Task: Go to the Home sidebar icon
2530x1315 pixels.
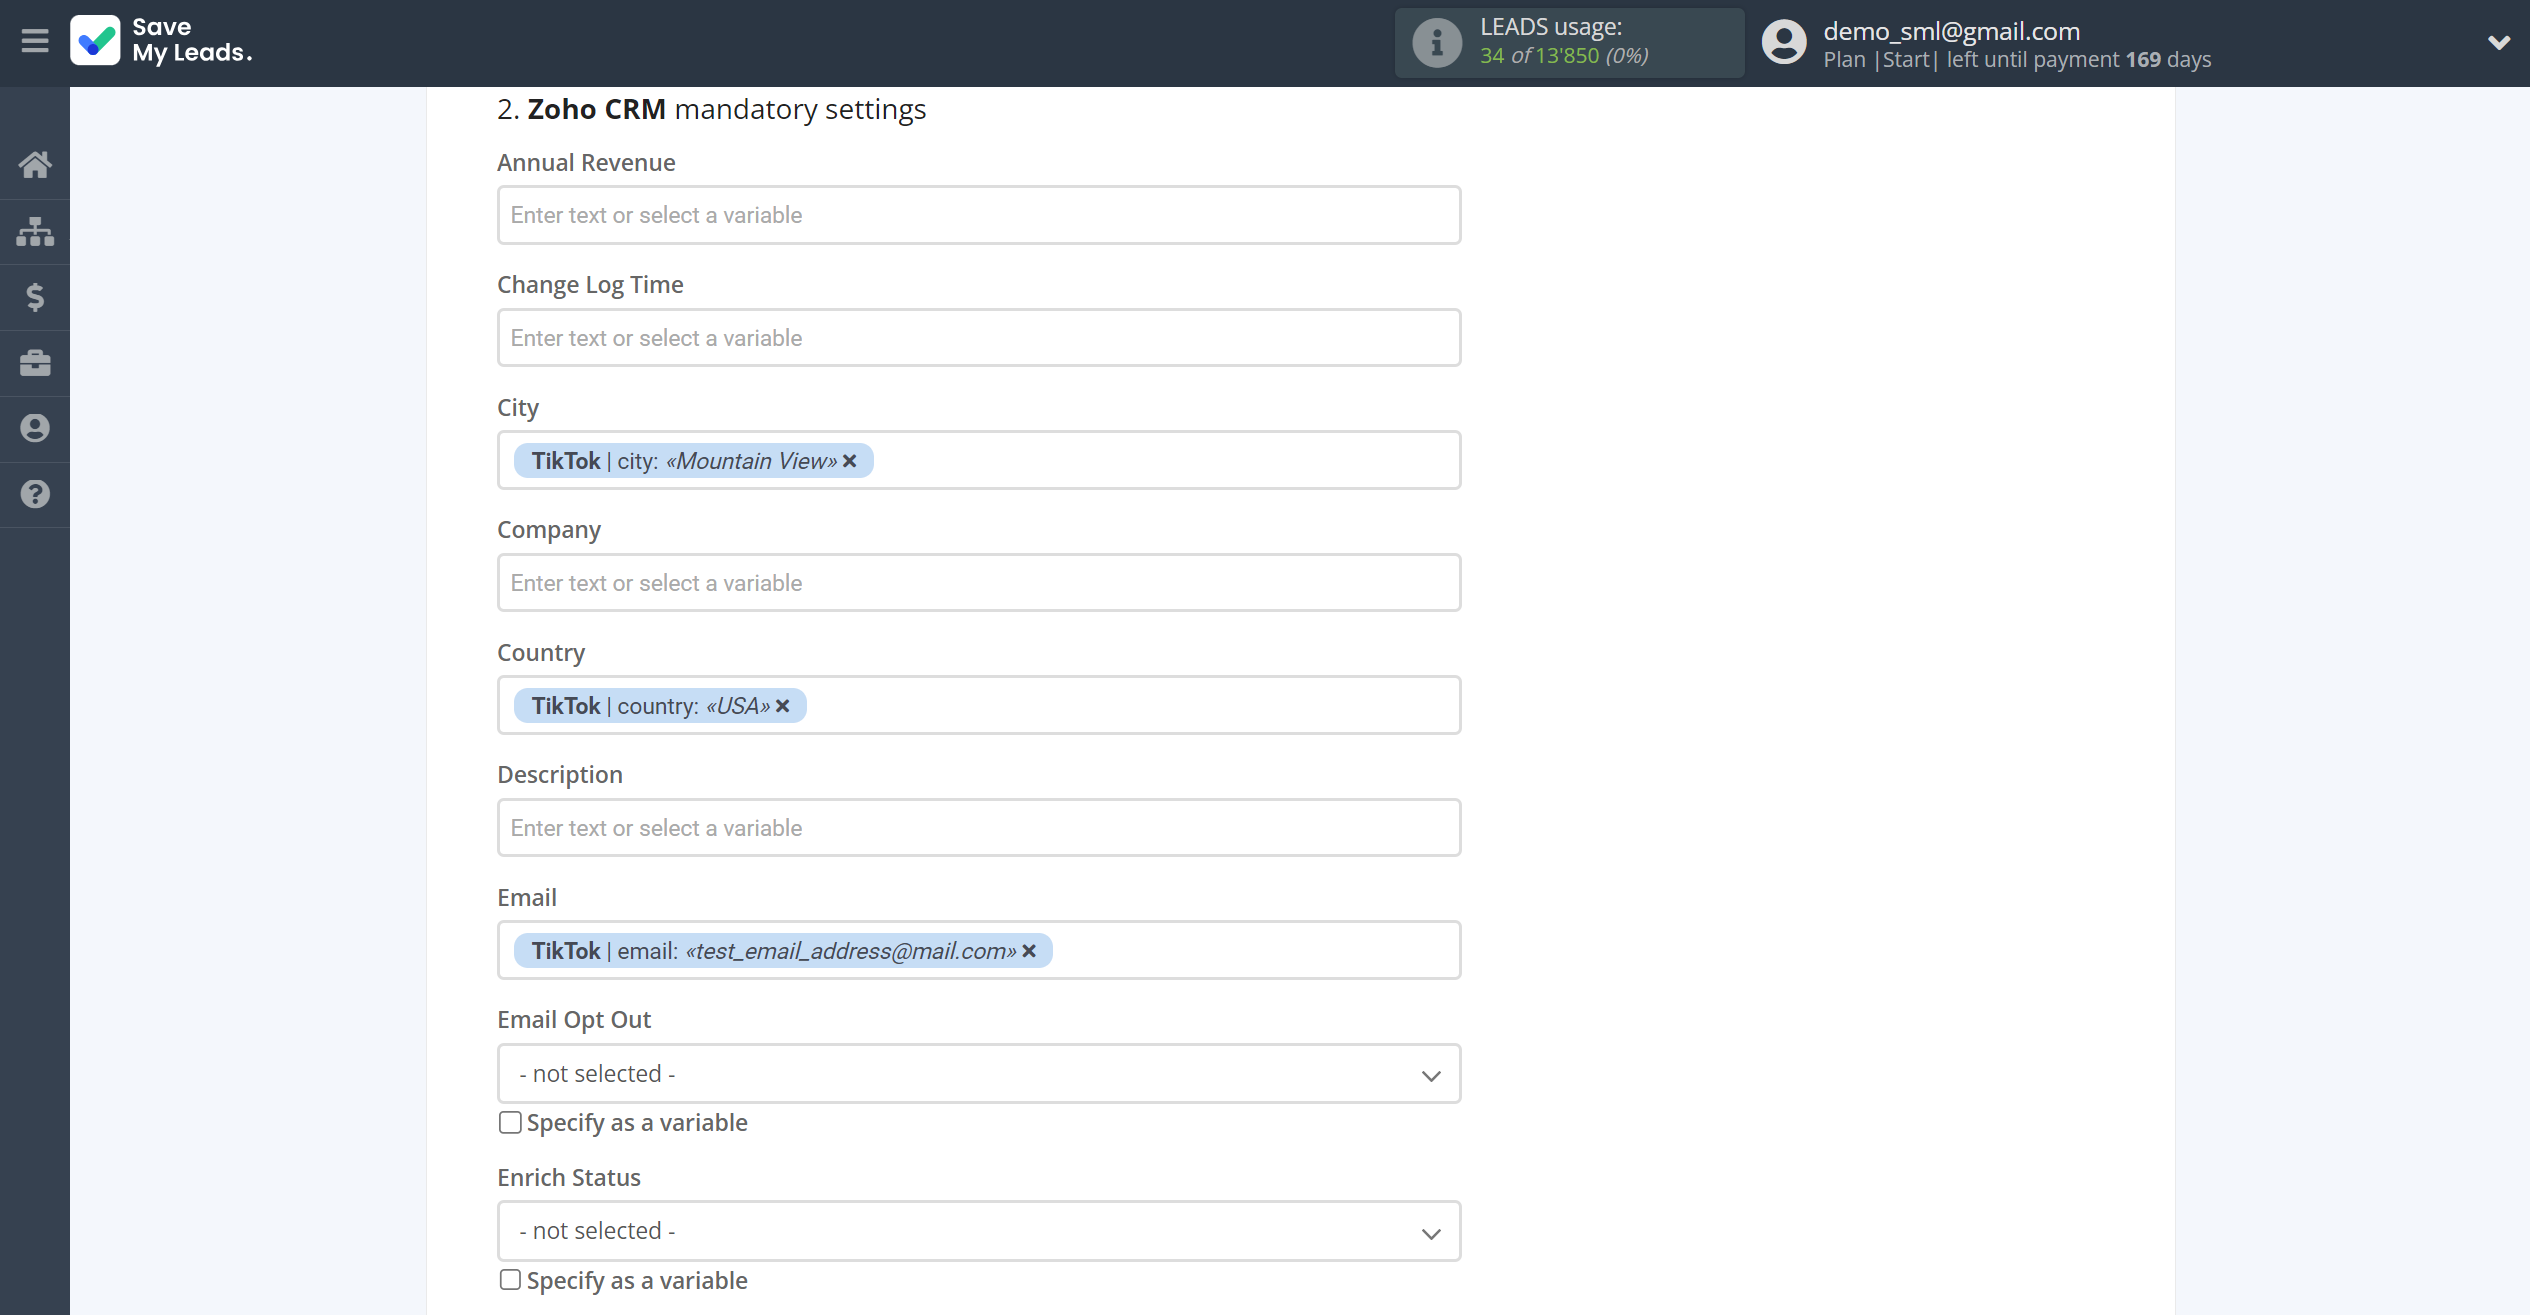Action: [x=35, y=165]
